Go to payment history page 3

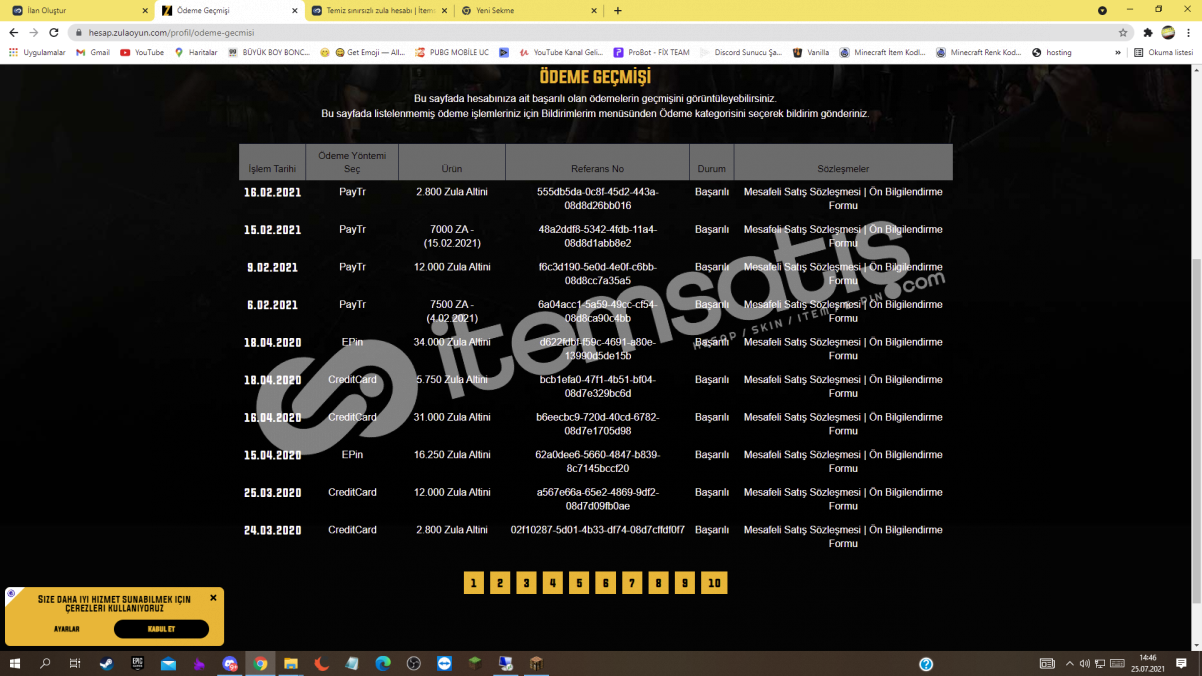[527, 583]
